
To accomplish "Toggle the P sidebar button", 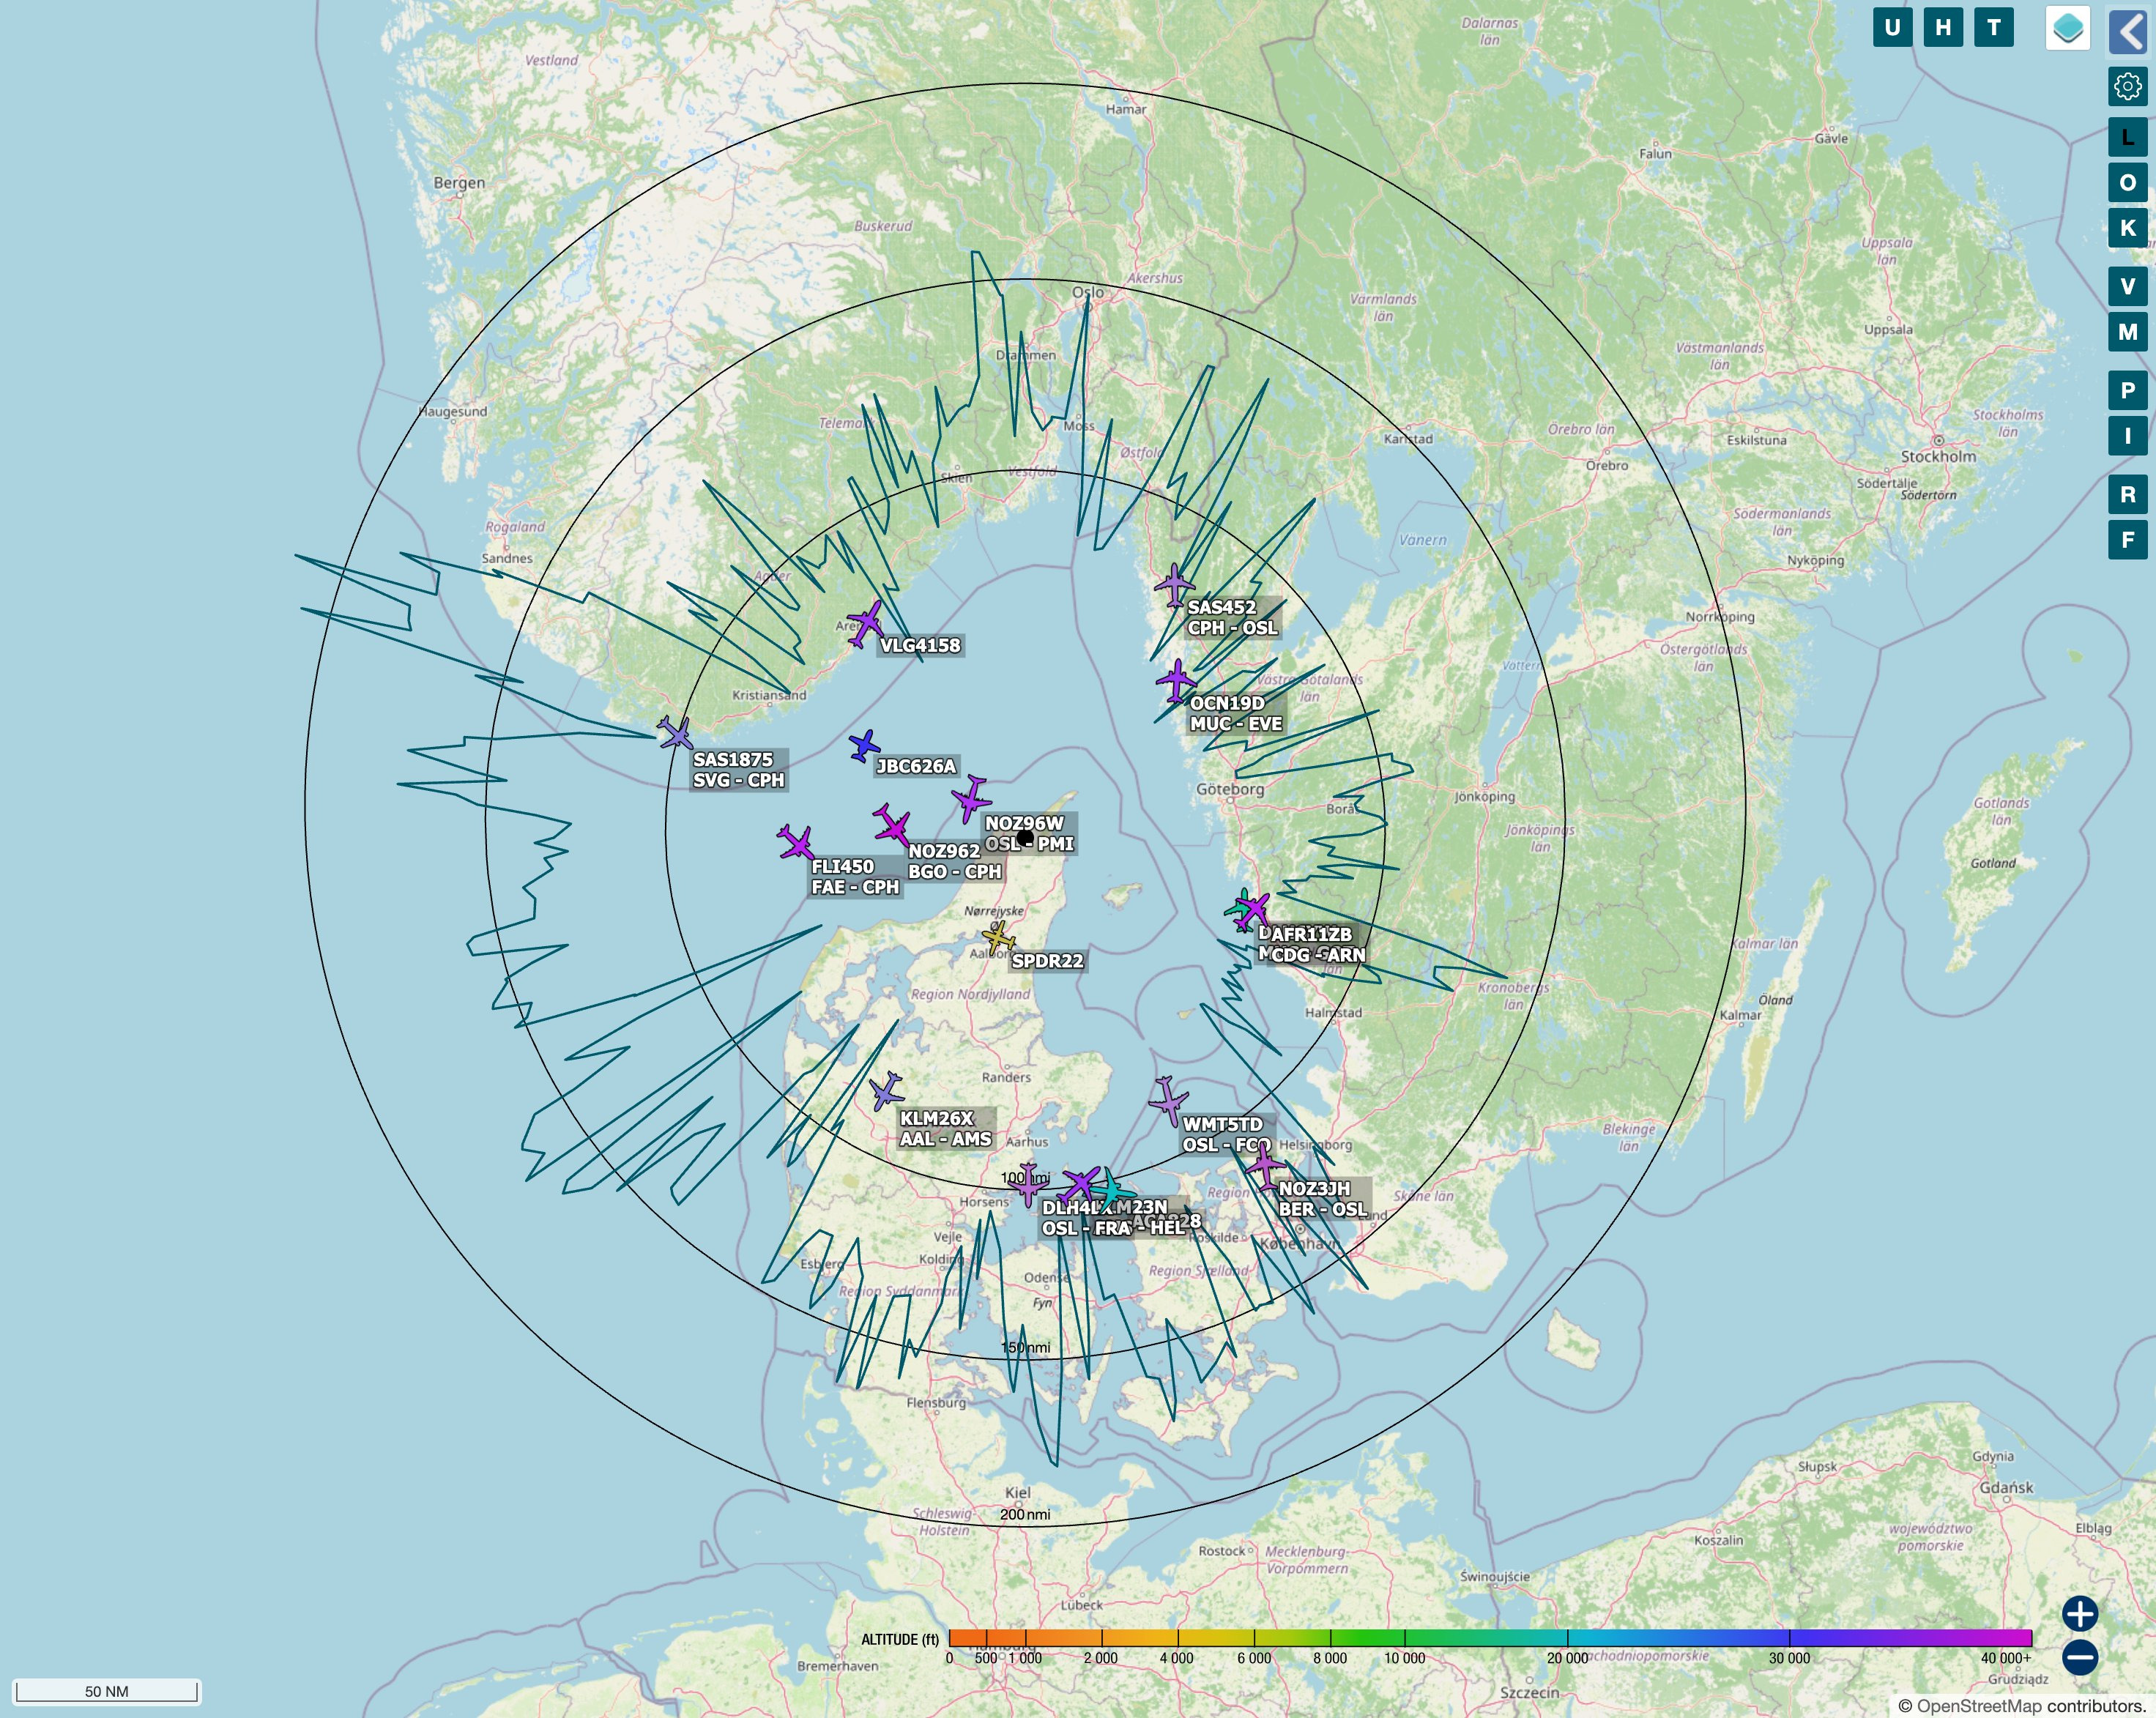I will pyautogui.click(x=2127, y=390).
